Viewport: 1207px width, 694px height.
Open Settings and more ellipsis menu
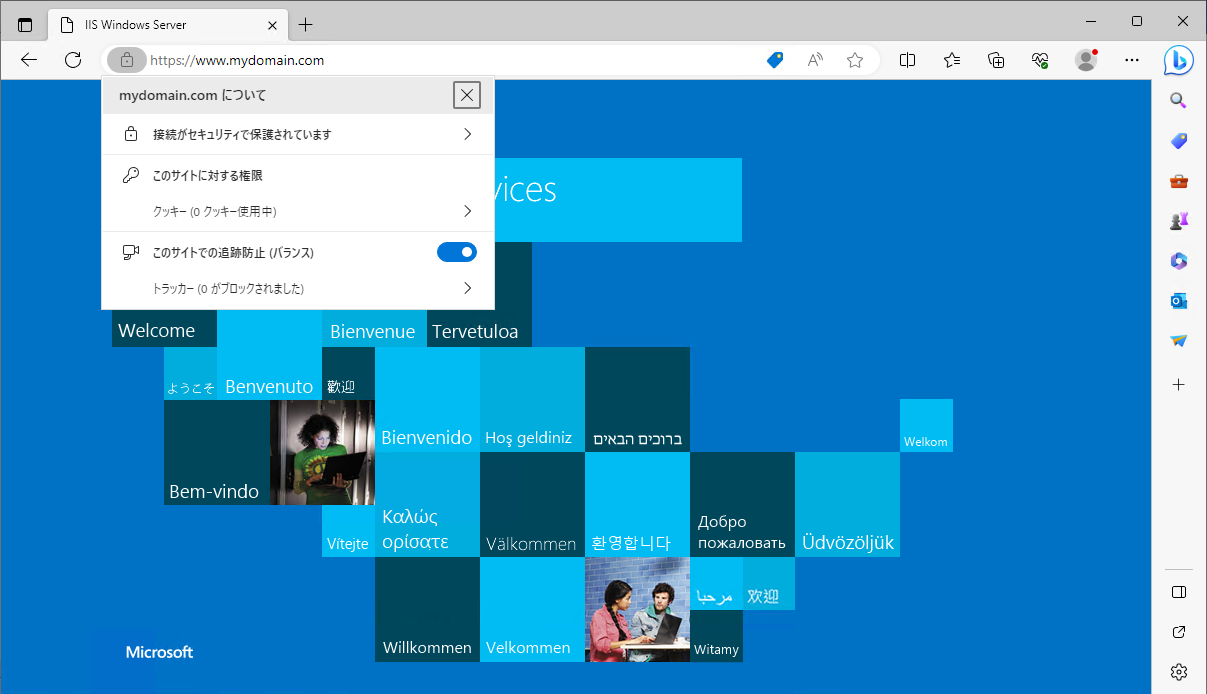click(1132, 60)
